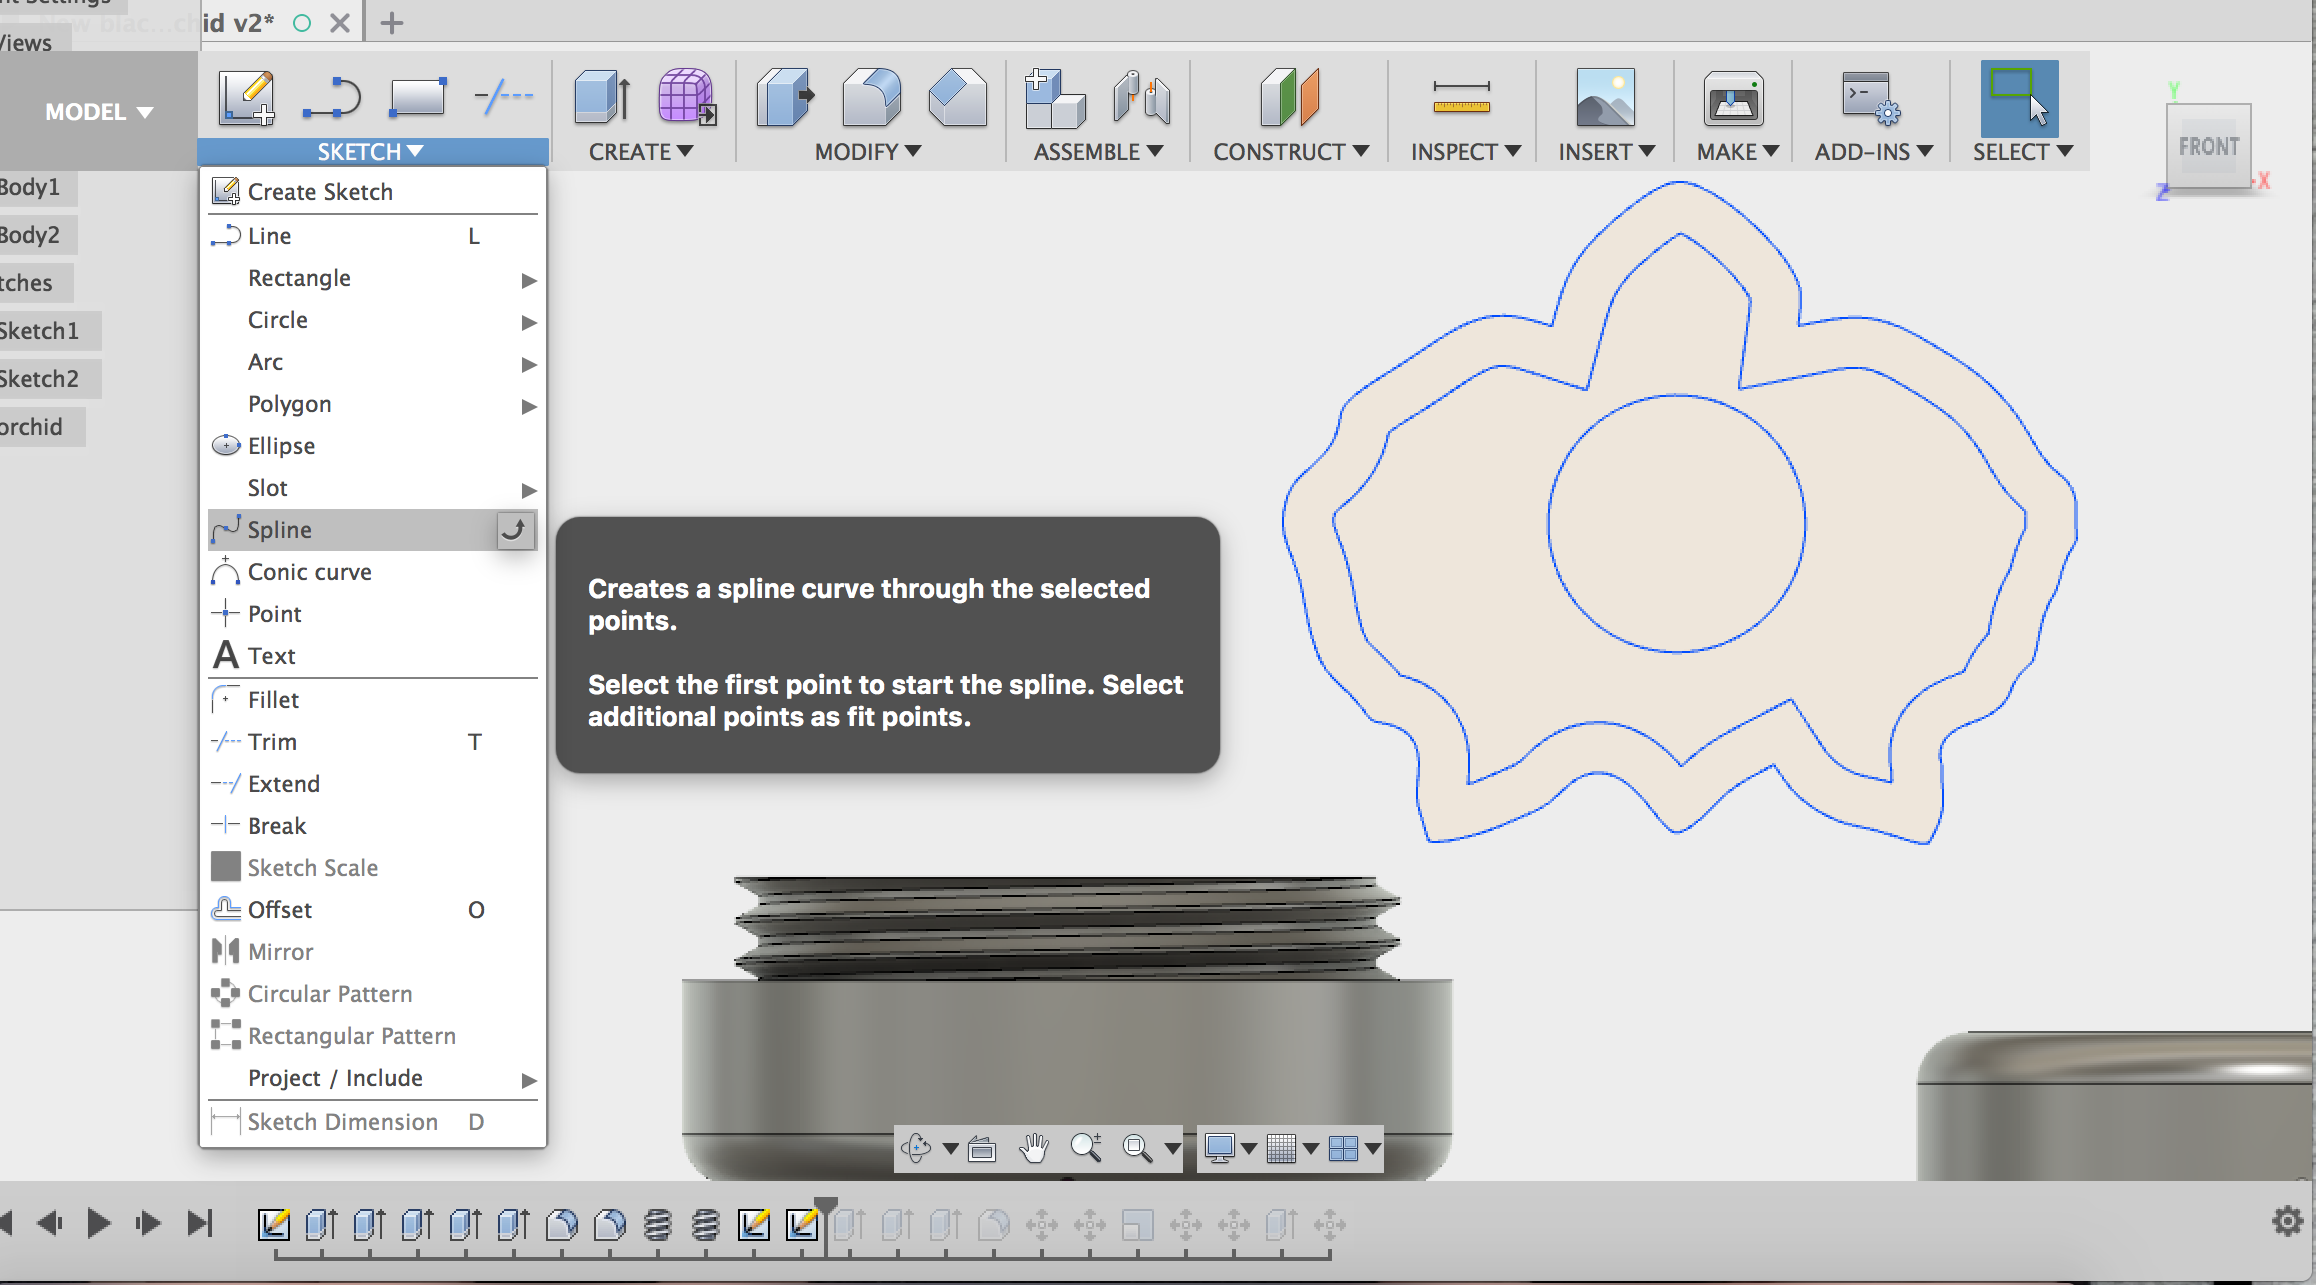Image resolution: width=2317 pixels, height=1285 pixels.
Task: Open Display Settings dropdown in navigation bar
Action: (x=1249, y=1149)
